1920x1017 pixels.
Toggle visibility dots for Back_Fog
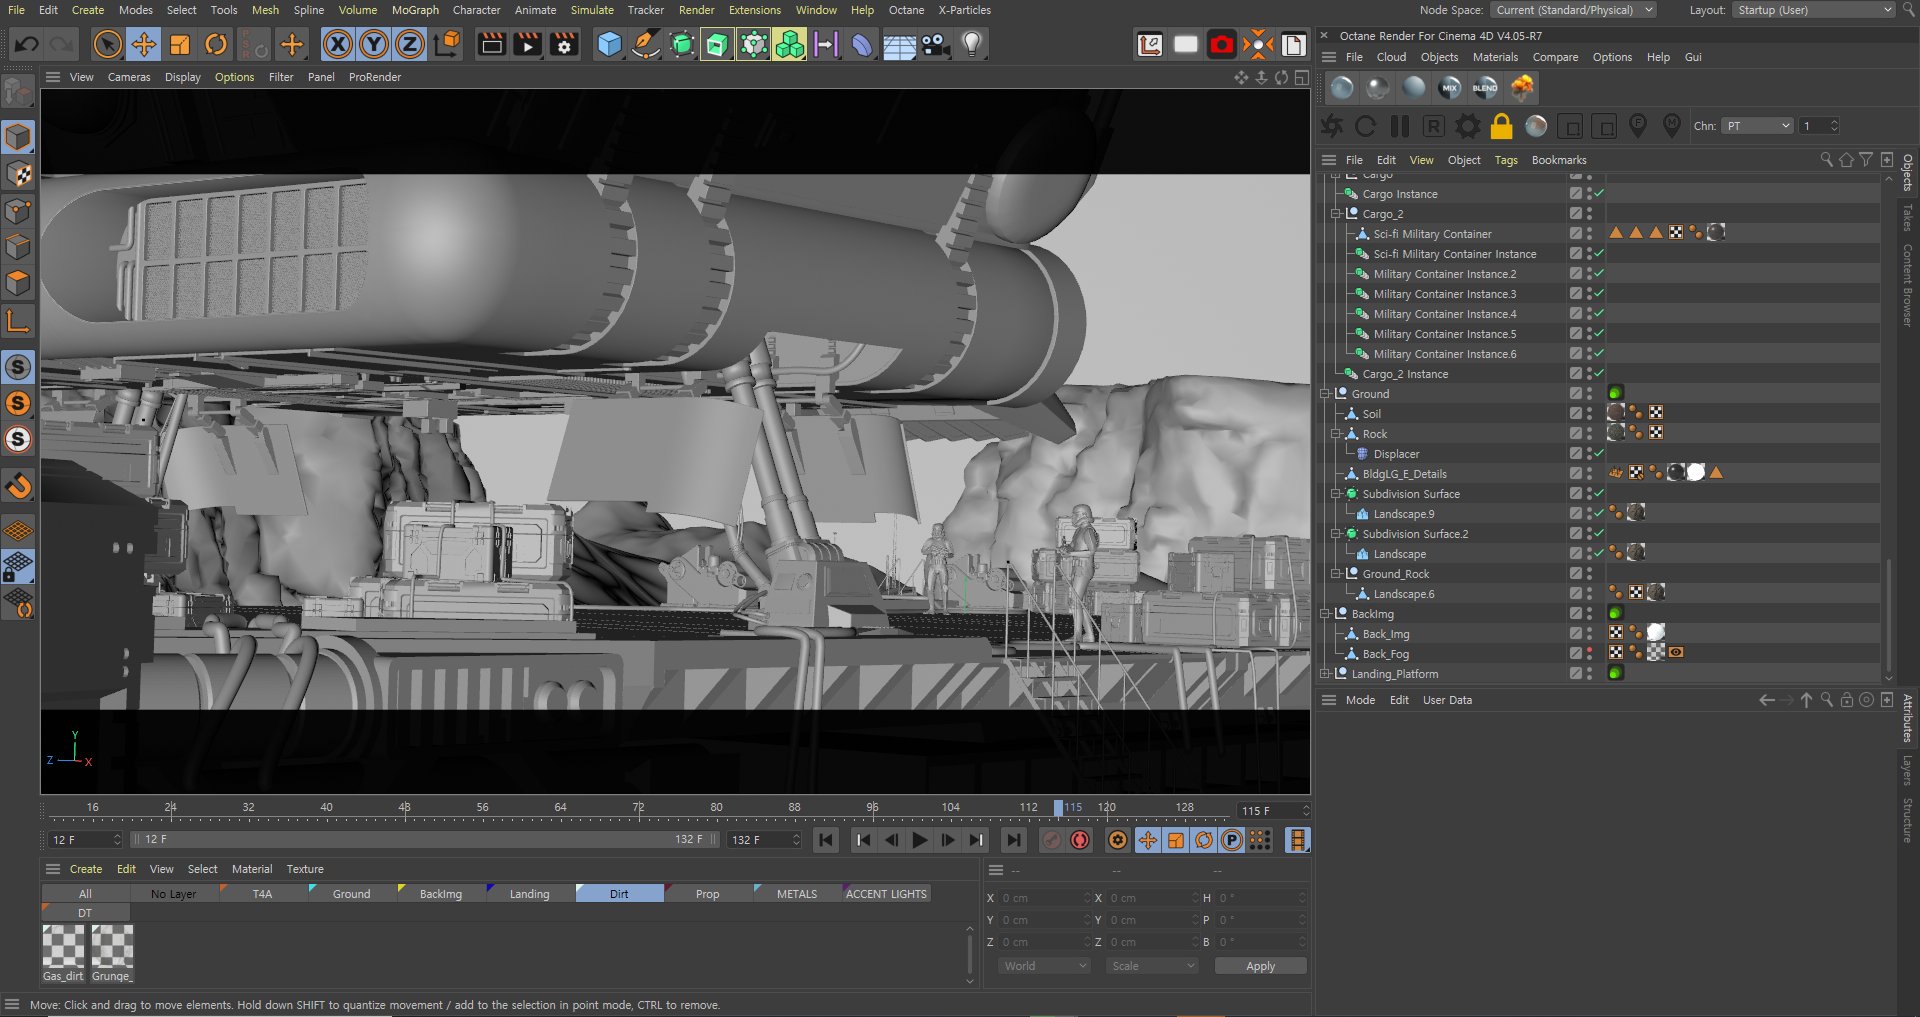1589,653
